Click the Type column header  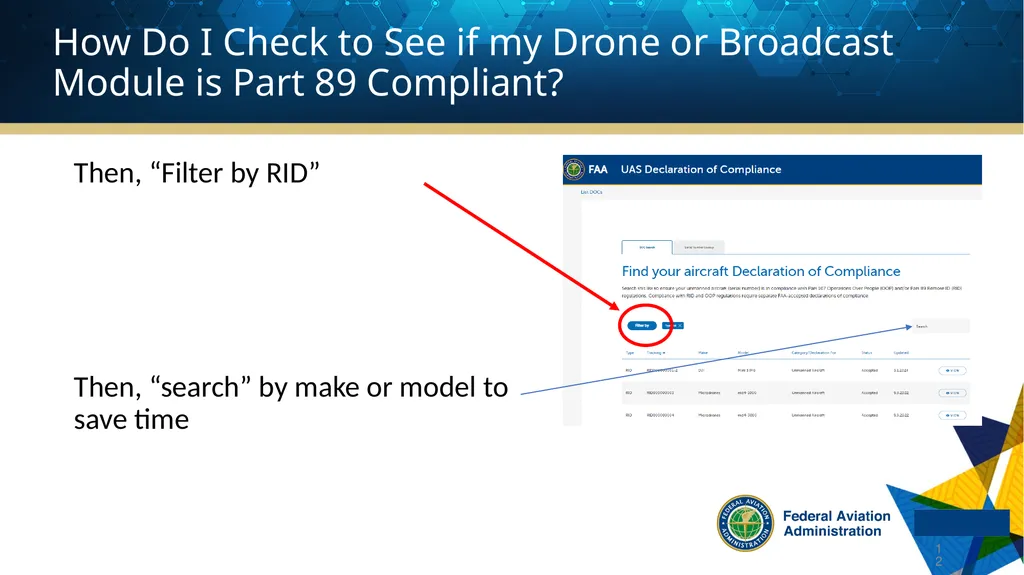[630, 353]
